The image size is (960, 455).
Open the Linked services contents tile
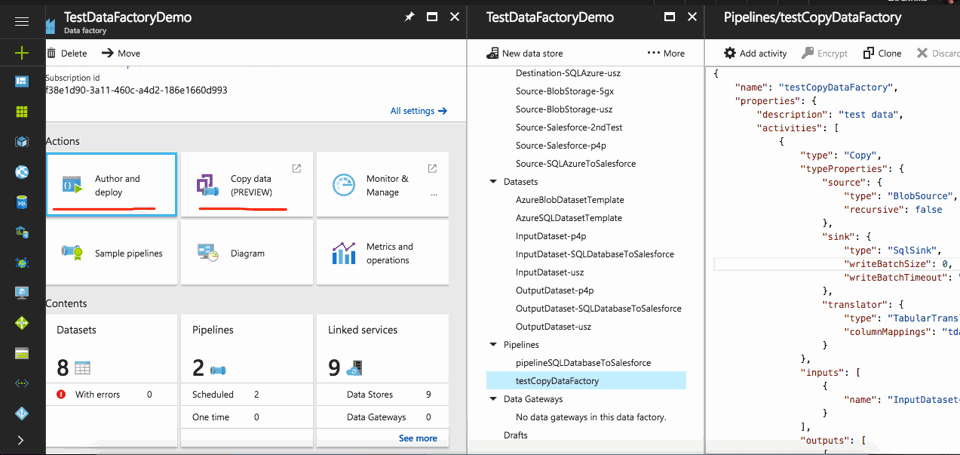coord(383,380)
